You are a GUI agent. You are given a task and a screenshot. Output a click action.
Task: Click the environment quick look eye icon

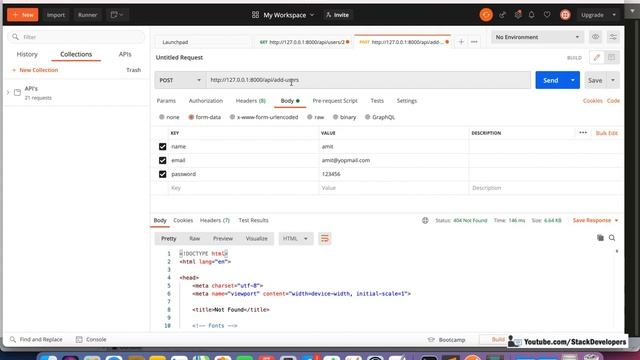pyautogui.click(x=596, y=37)
